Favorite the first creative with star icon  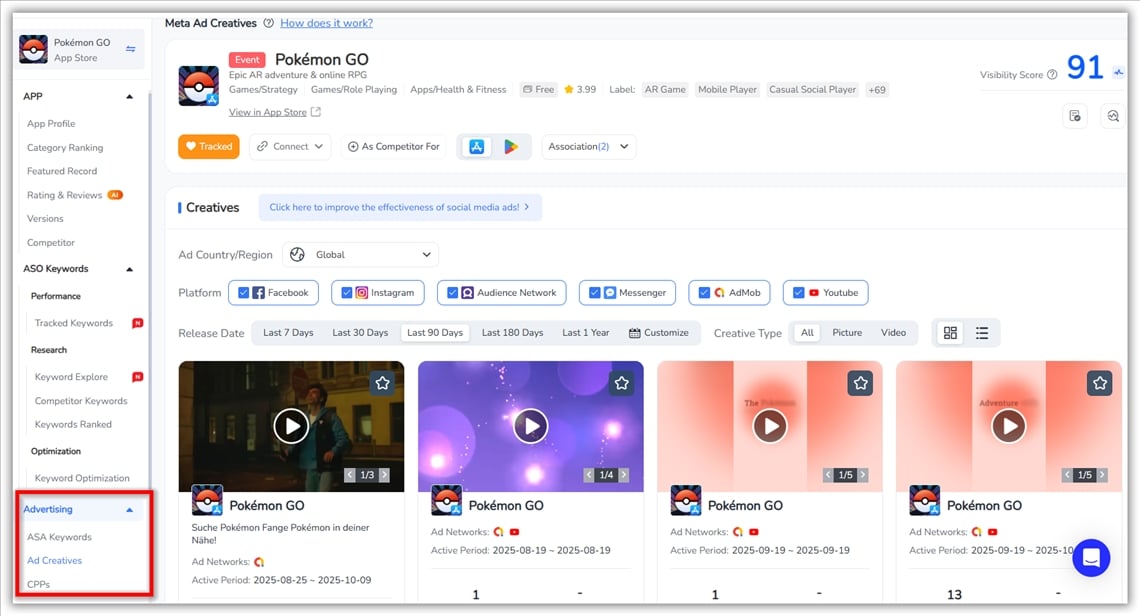point(382,383)
